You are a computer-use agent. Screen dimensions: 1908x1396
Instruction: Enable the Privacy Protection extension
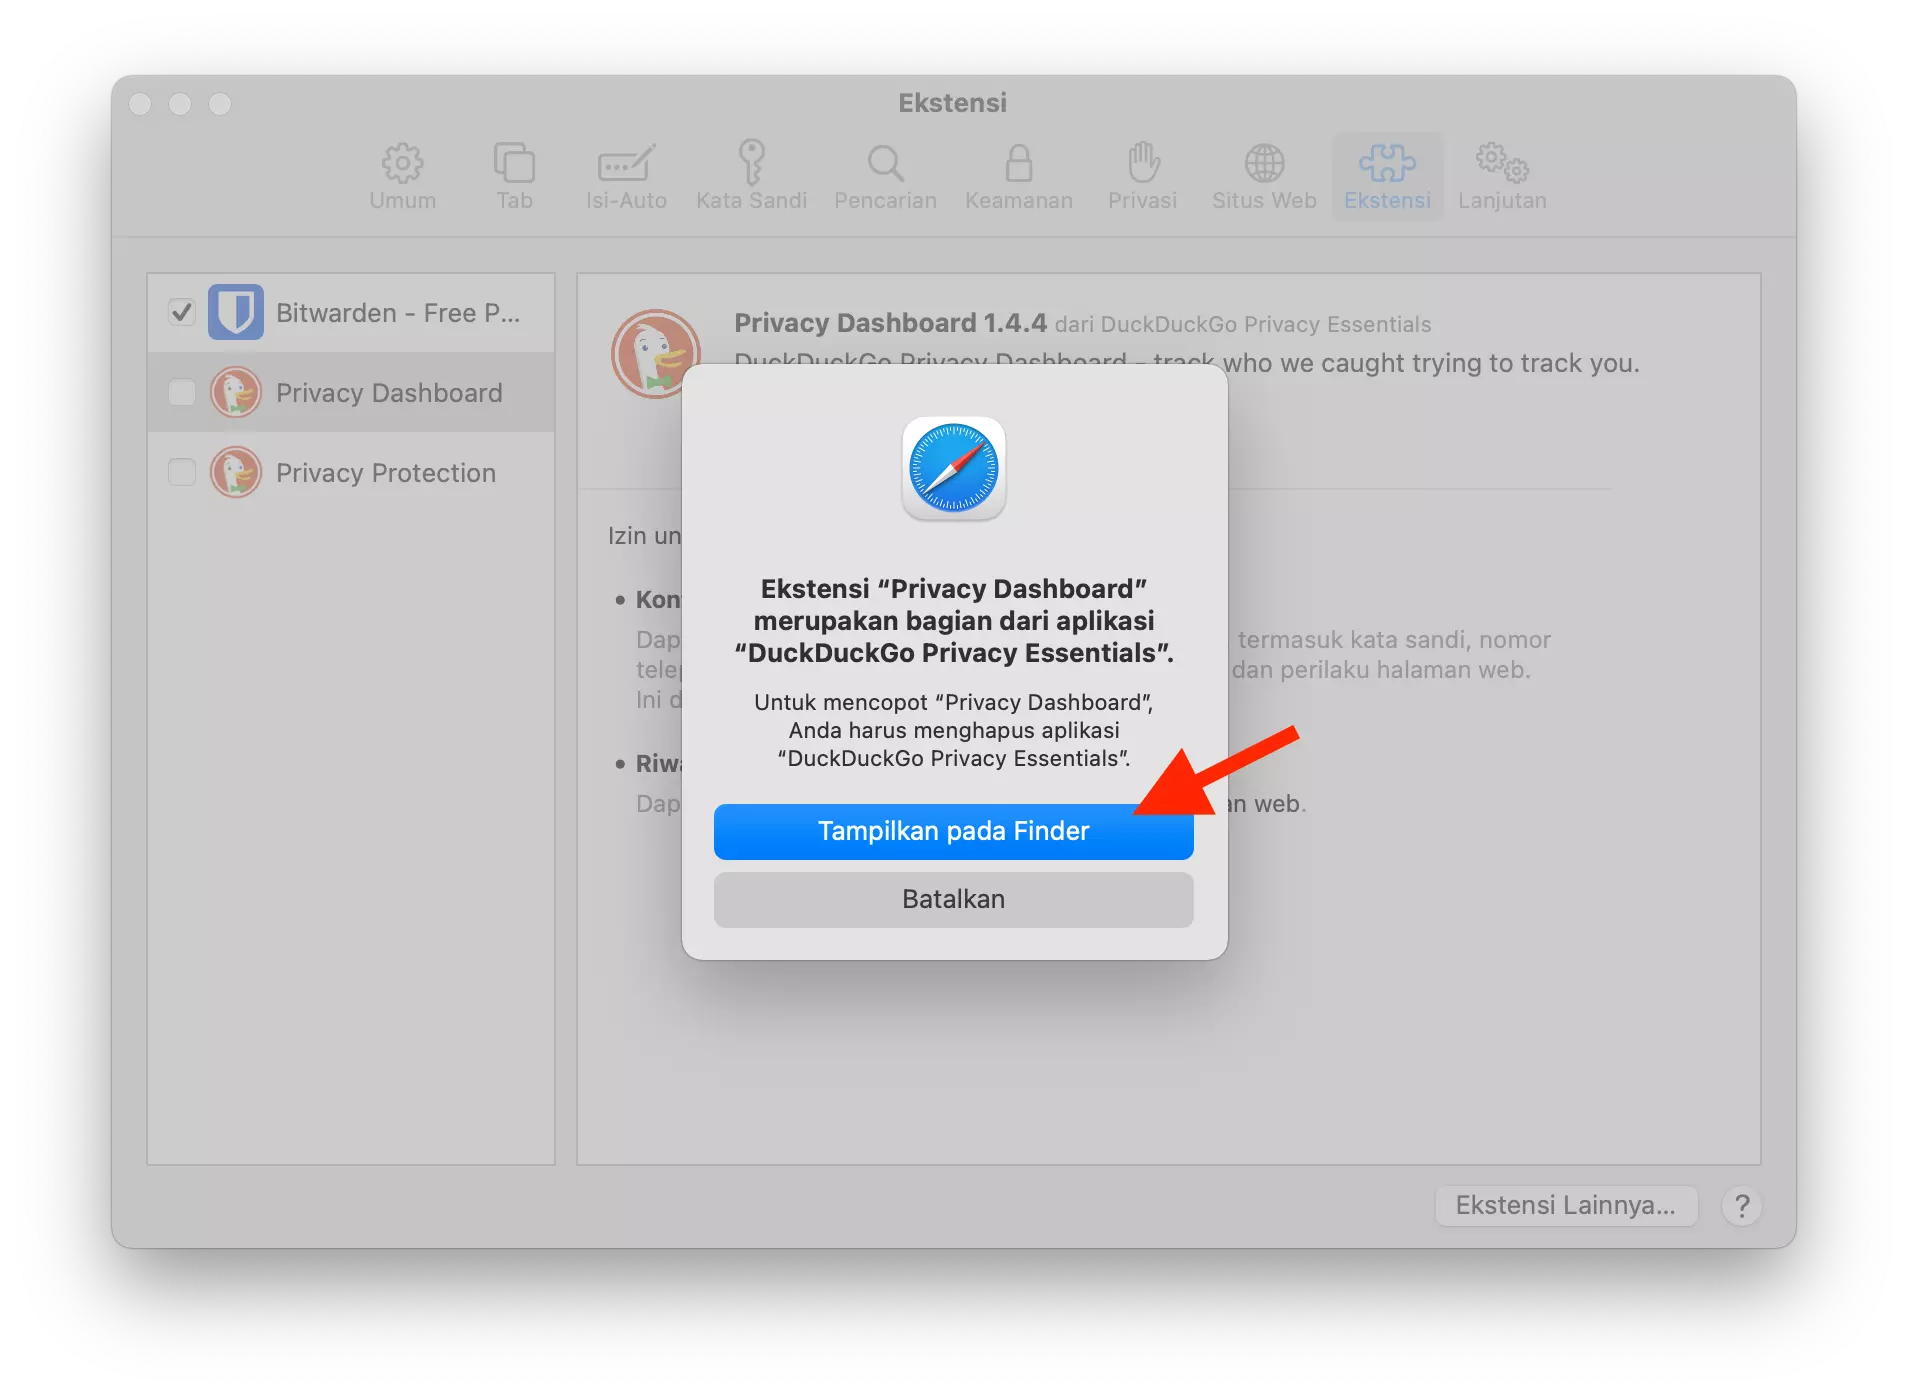pyautogui.click(x=181, y=472)
